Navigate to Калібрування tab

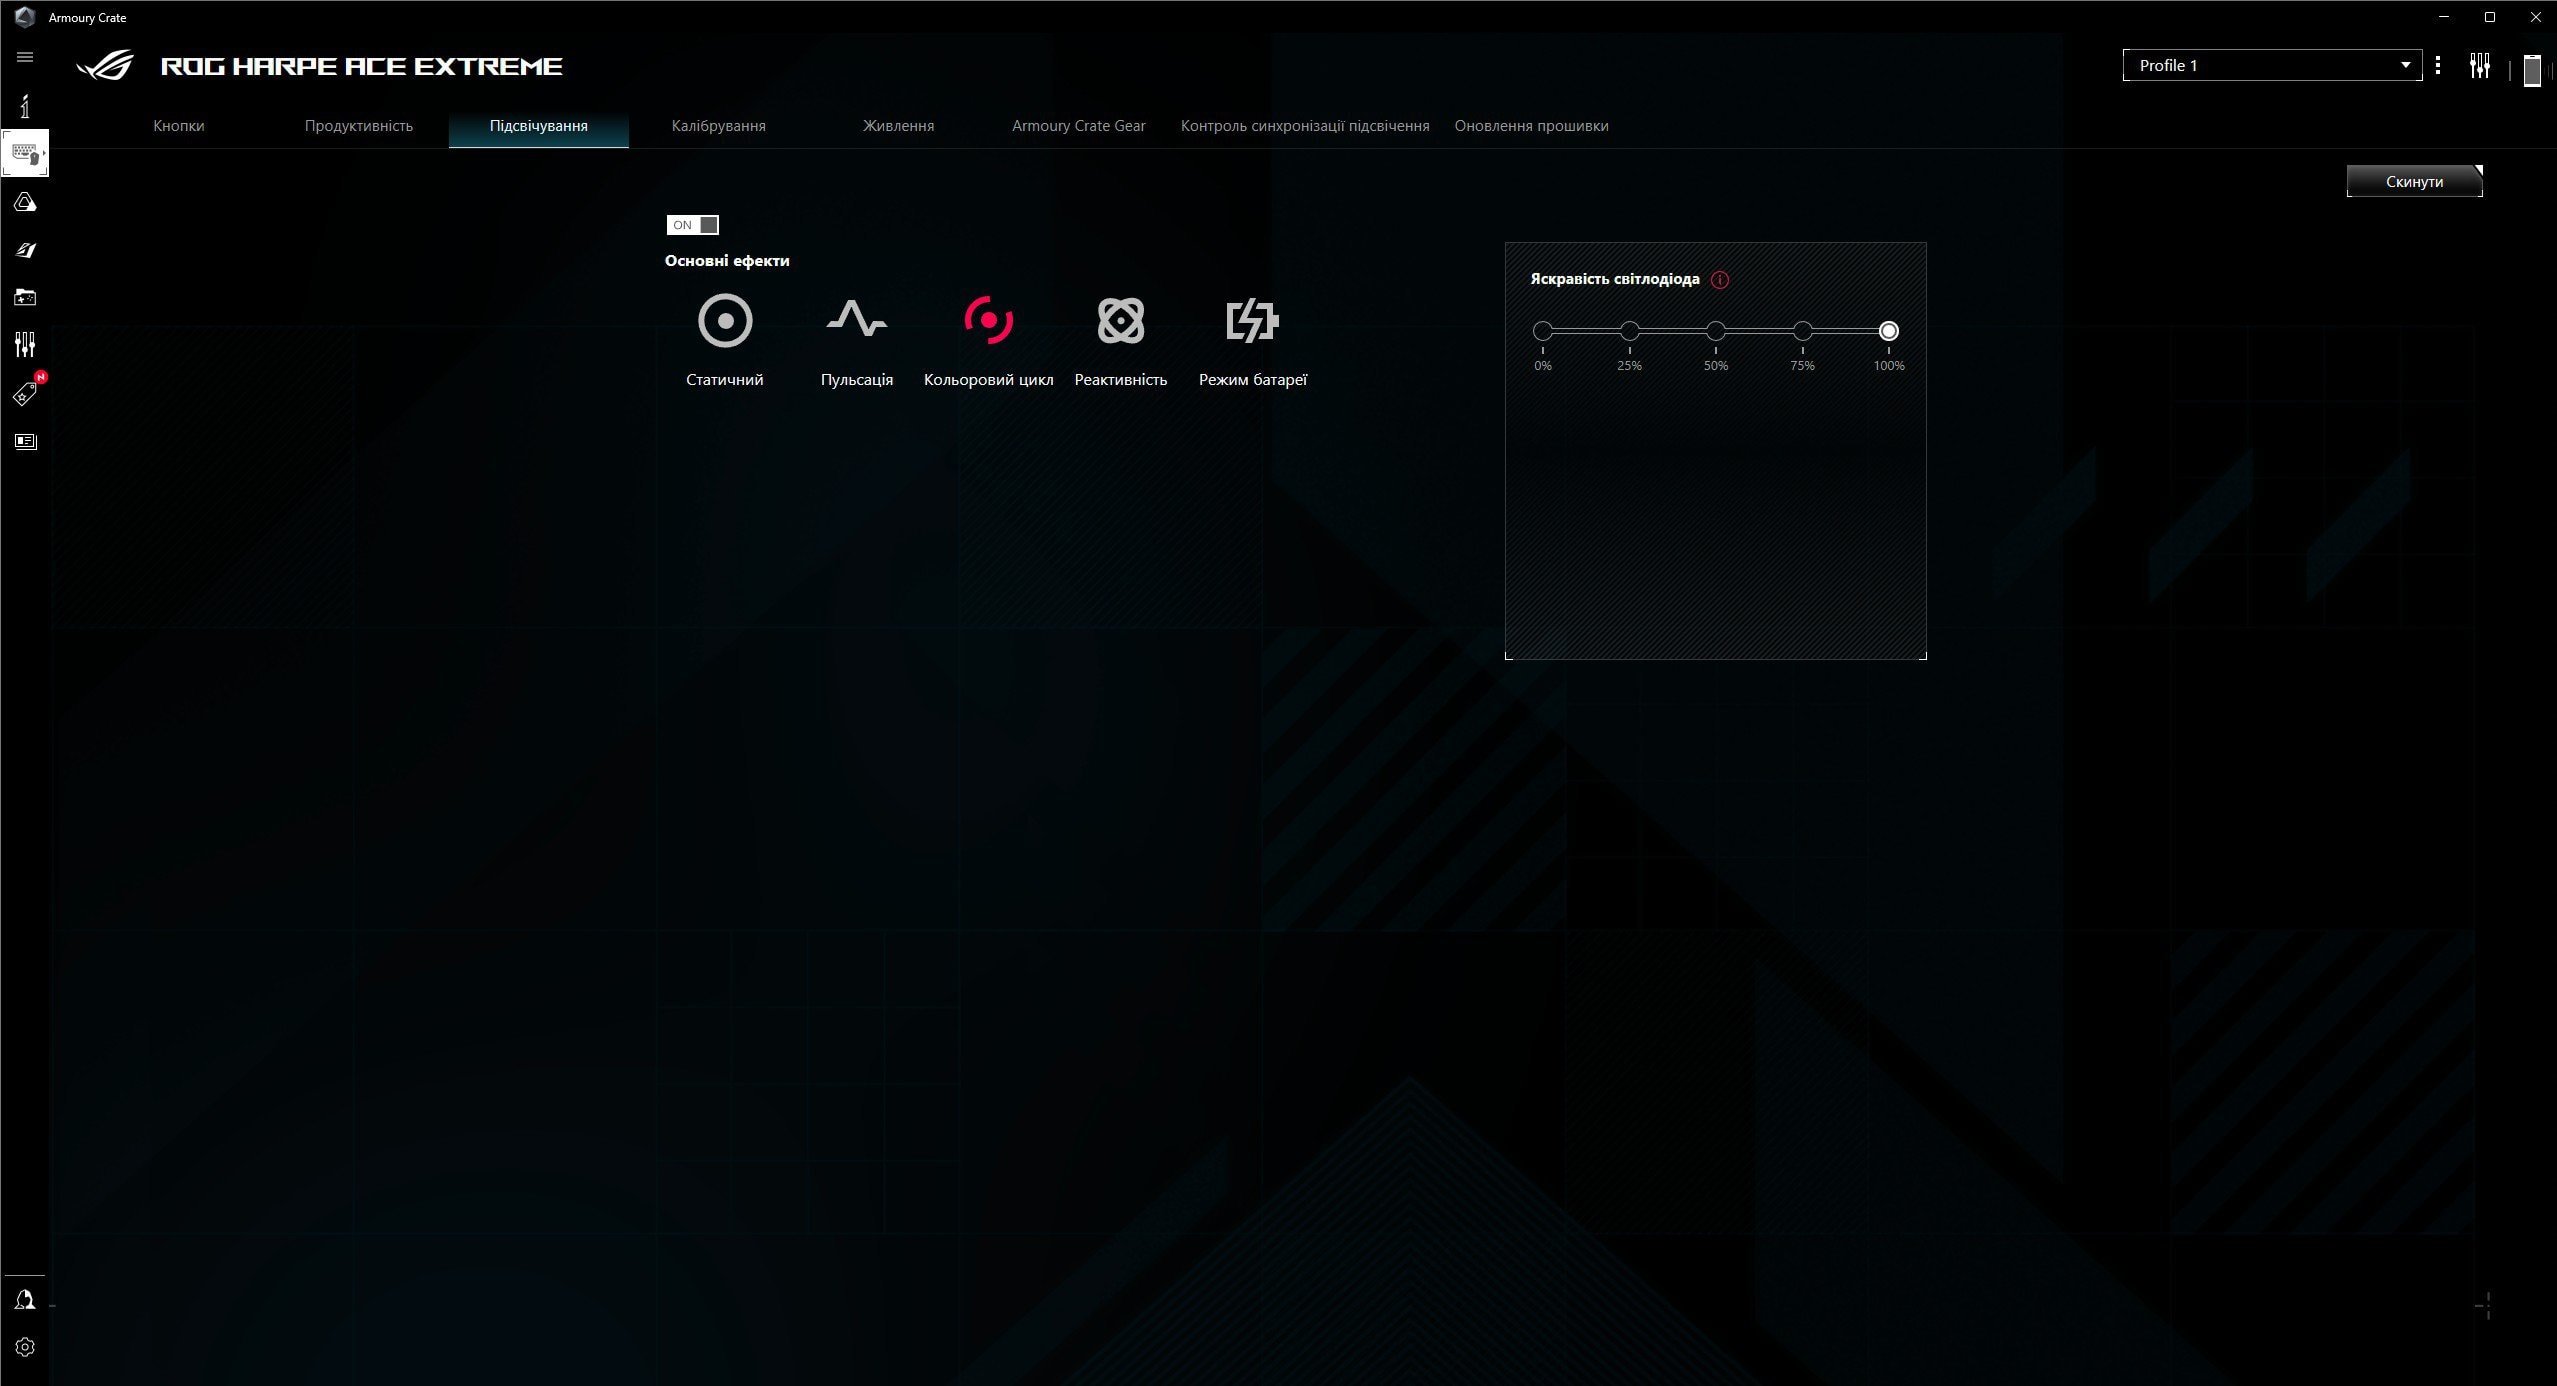point(717,125)
